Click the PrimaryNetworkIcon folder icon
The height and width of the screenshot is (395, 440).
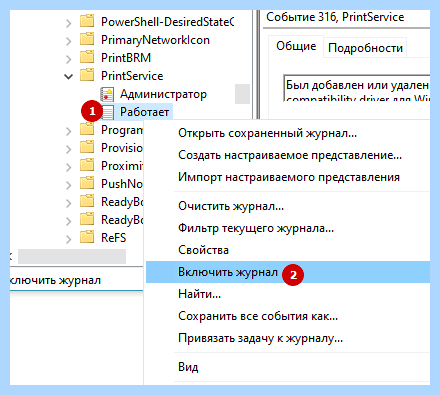87,39
